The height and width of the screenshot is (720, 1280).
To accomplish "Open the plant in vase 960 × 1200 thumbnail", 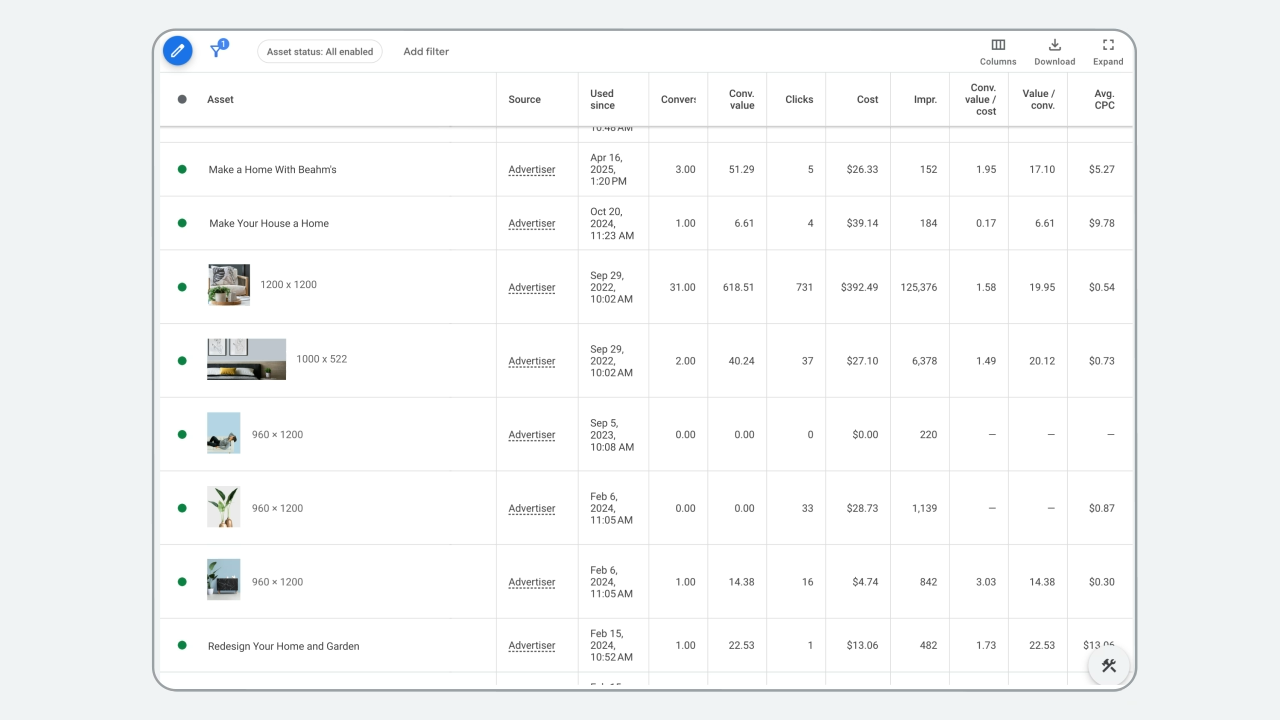I will click(223, 507).
